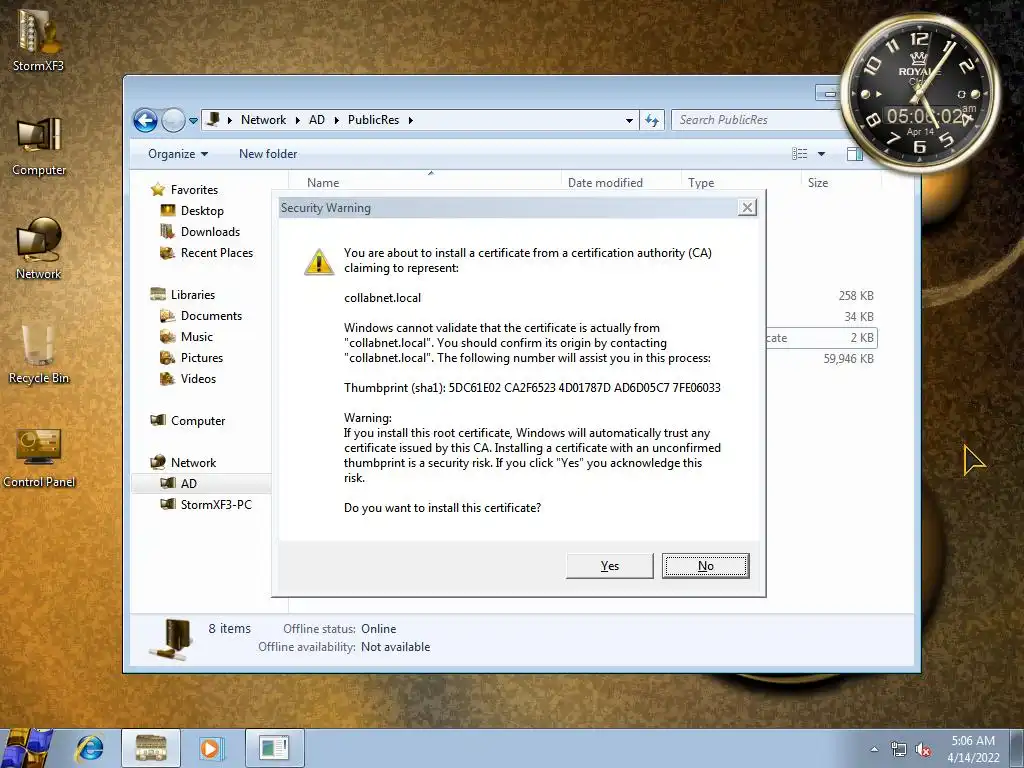Launch Internet Explorer from the taskbar
This screenshot has width=1024, height=768.
click(x=89, y=748)
